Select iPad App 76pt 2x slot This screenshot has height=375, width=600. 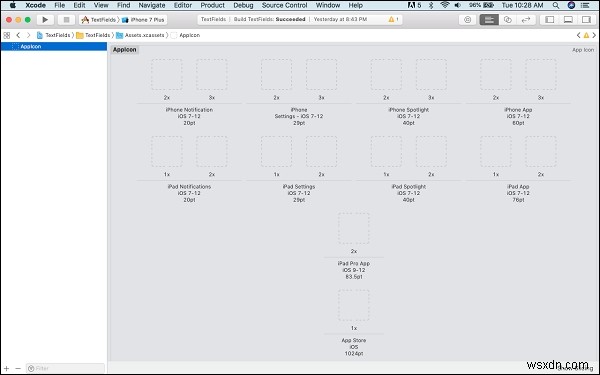(x=541, y=151)
